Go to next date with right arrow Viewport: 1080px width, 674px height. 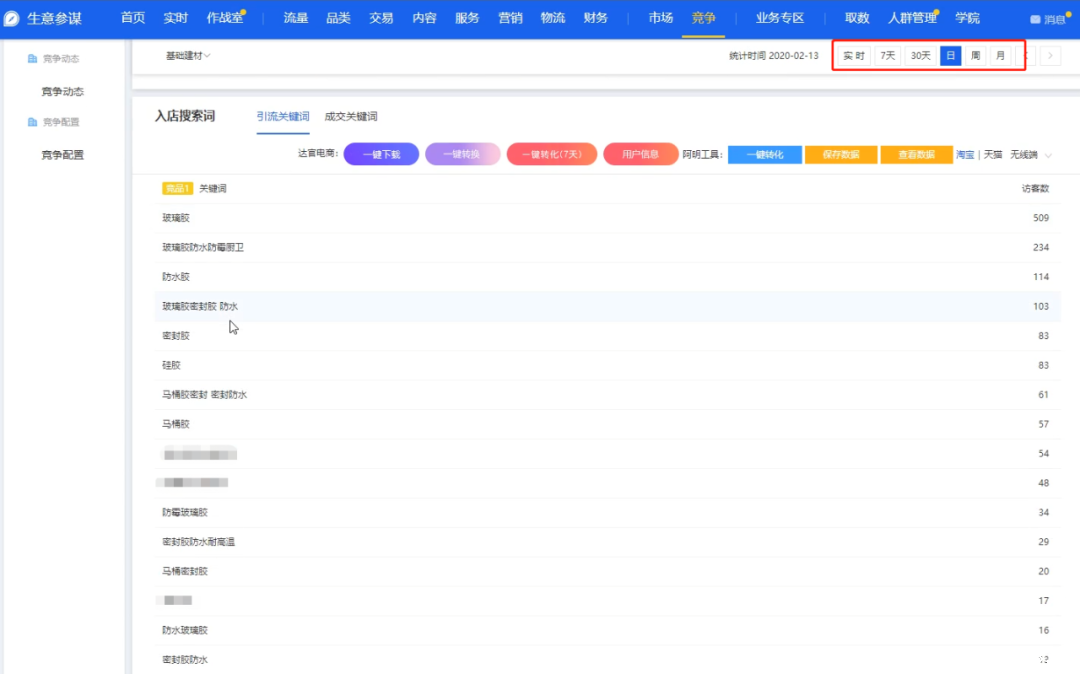point(1050,56)
